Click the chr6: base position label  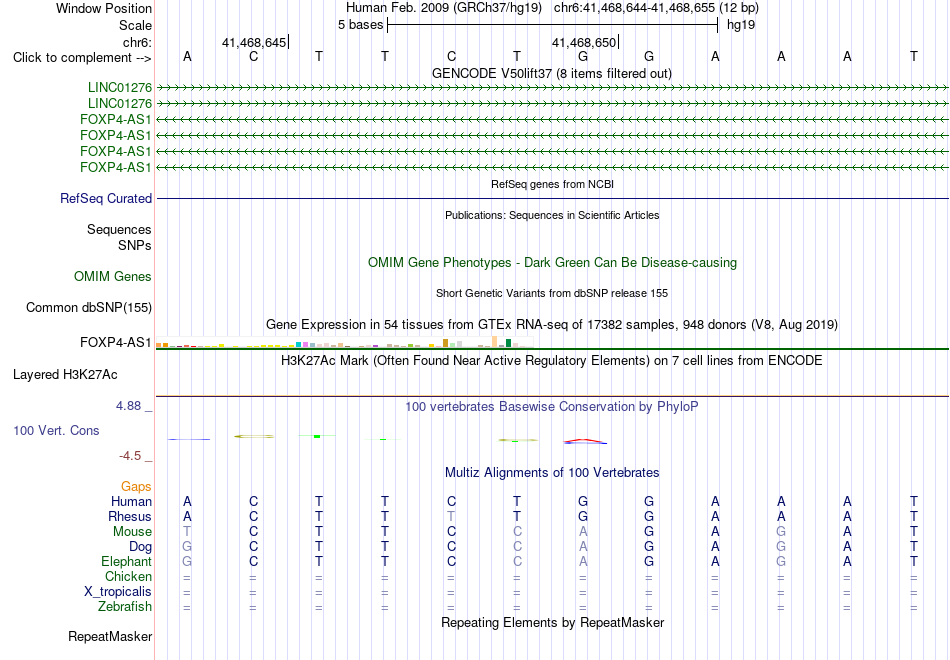pos(137,42)
